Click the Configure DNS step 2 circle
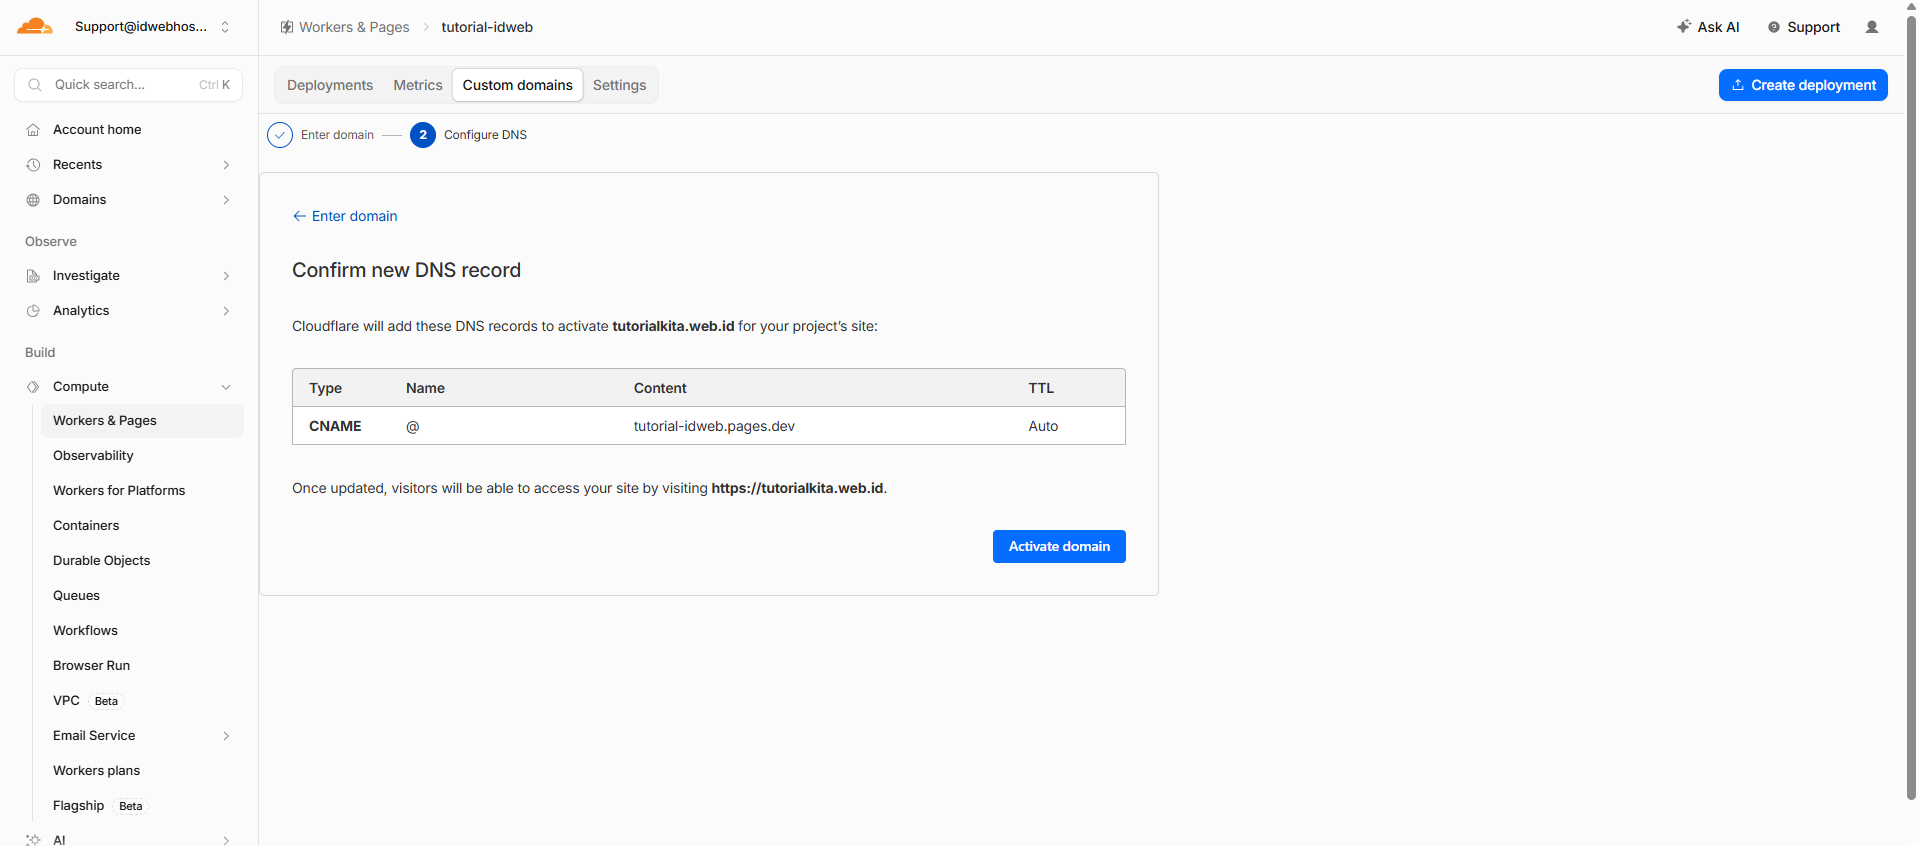This screenshot has height=846, width=1919. (423, 135)
